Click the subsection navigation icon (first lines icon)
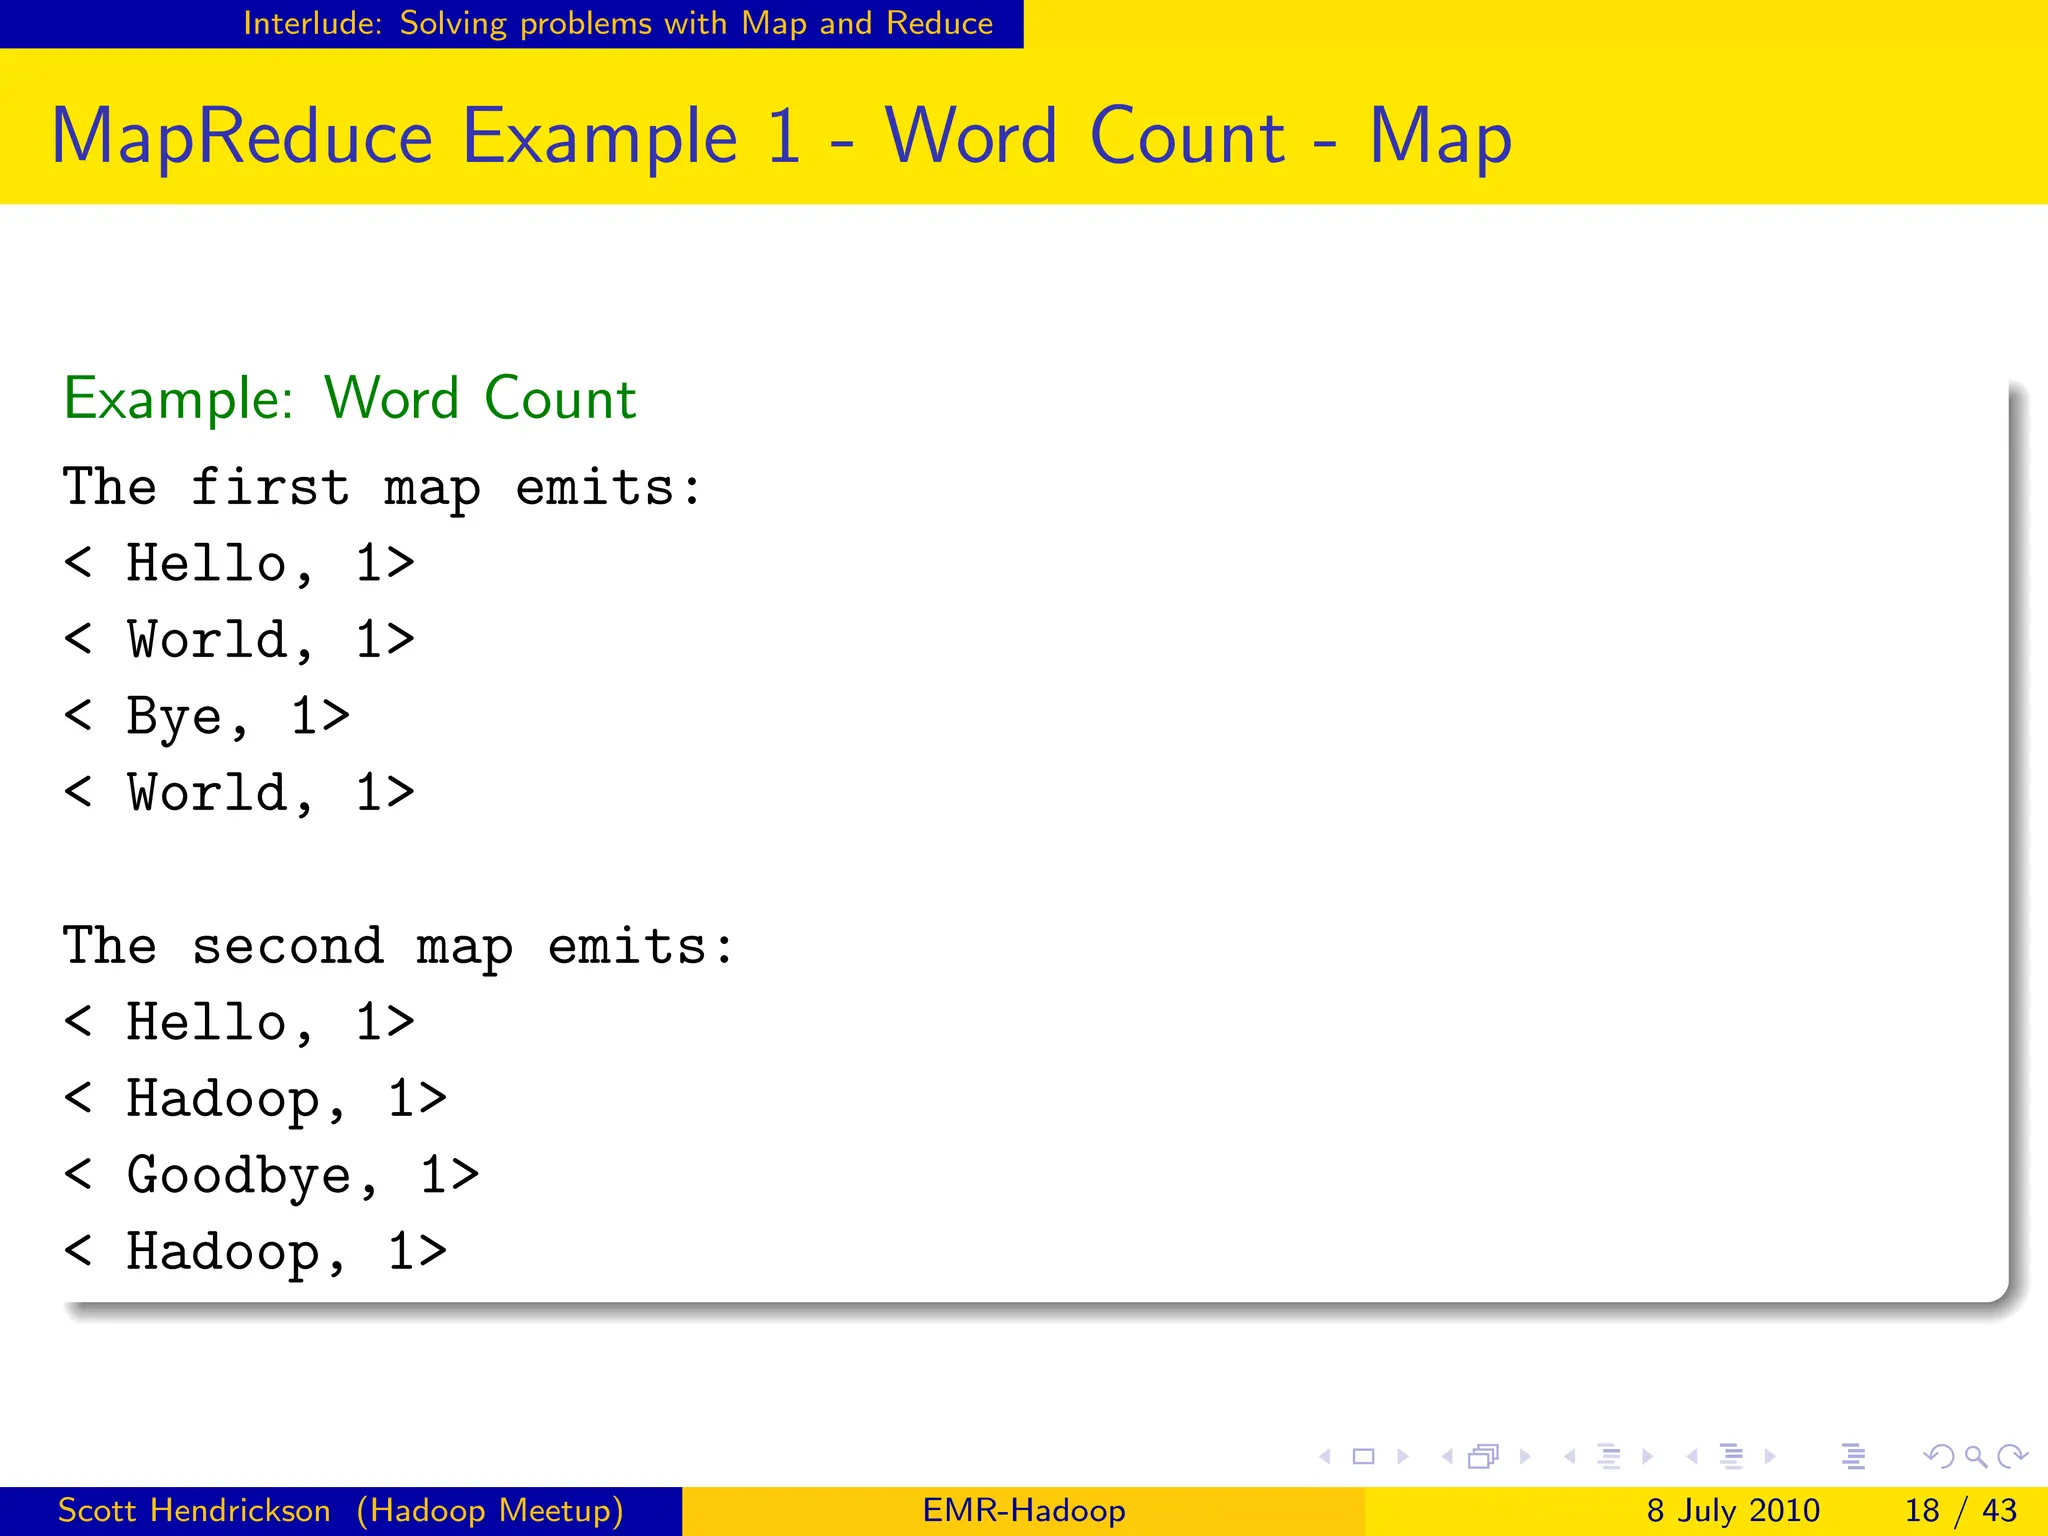The width and height of the screenshot is (2048, 1536). pos(1609,1457)
